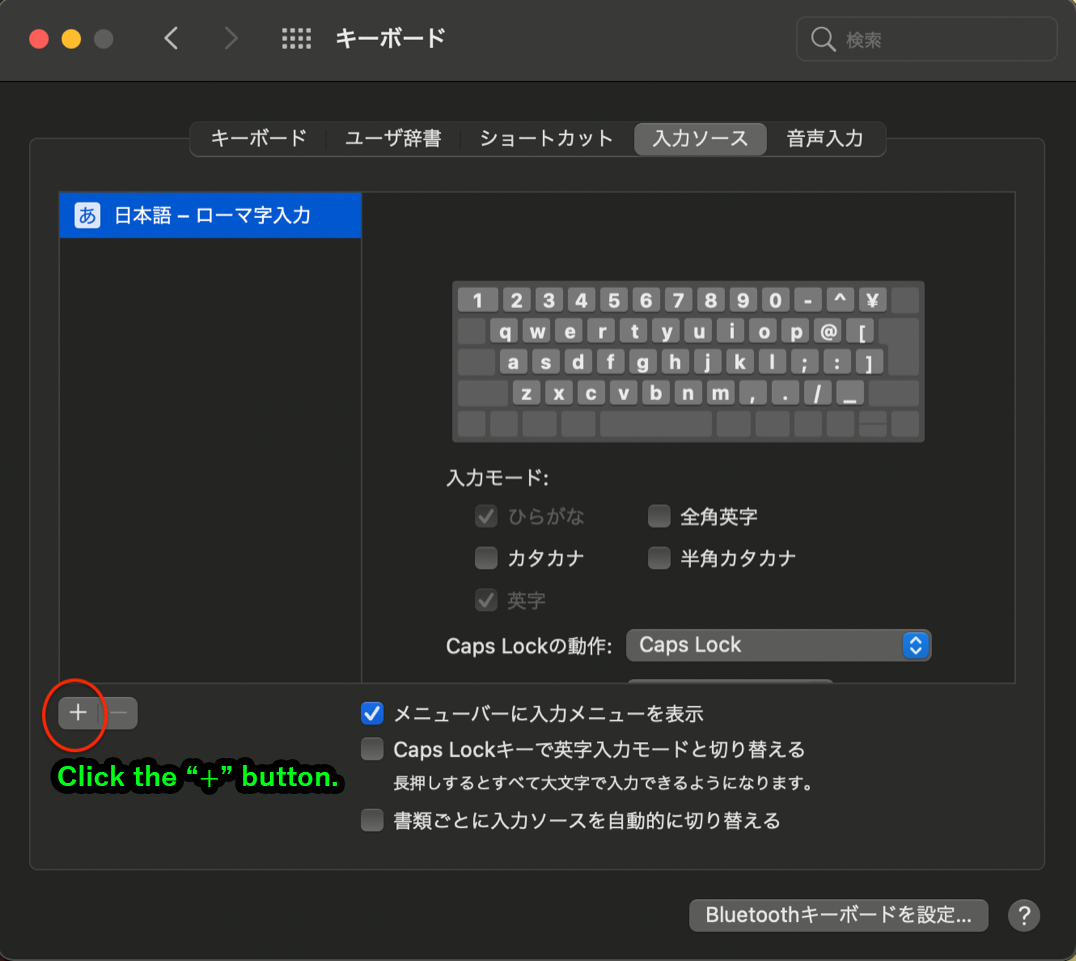Click the minus button to remove input source
Viewport: 1076px width, 961px height.
(x=118, y=713)
